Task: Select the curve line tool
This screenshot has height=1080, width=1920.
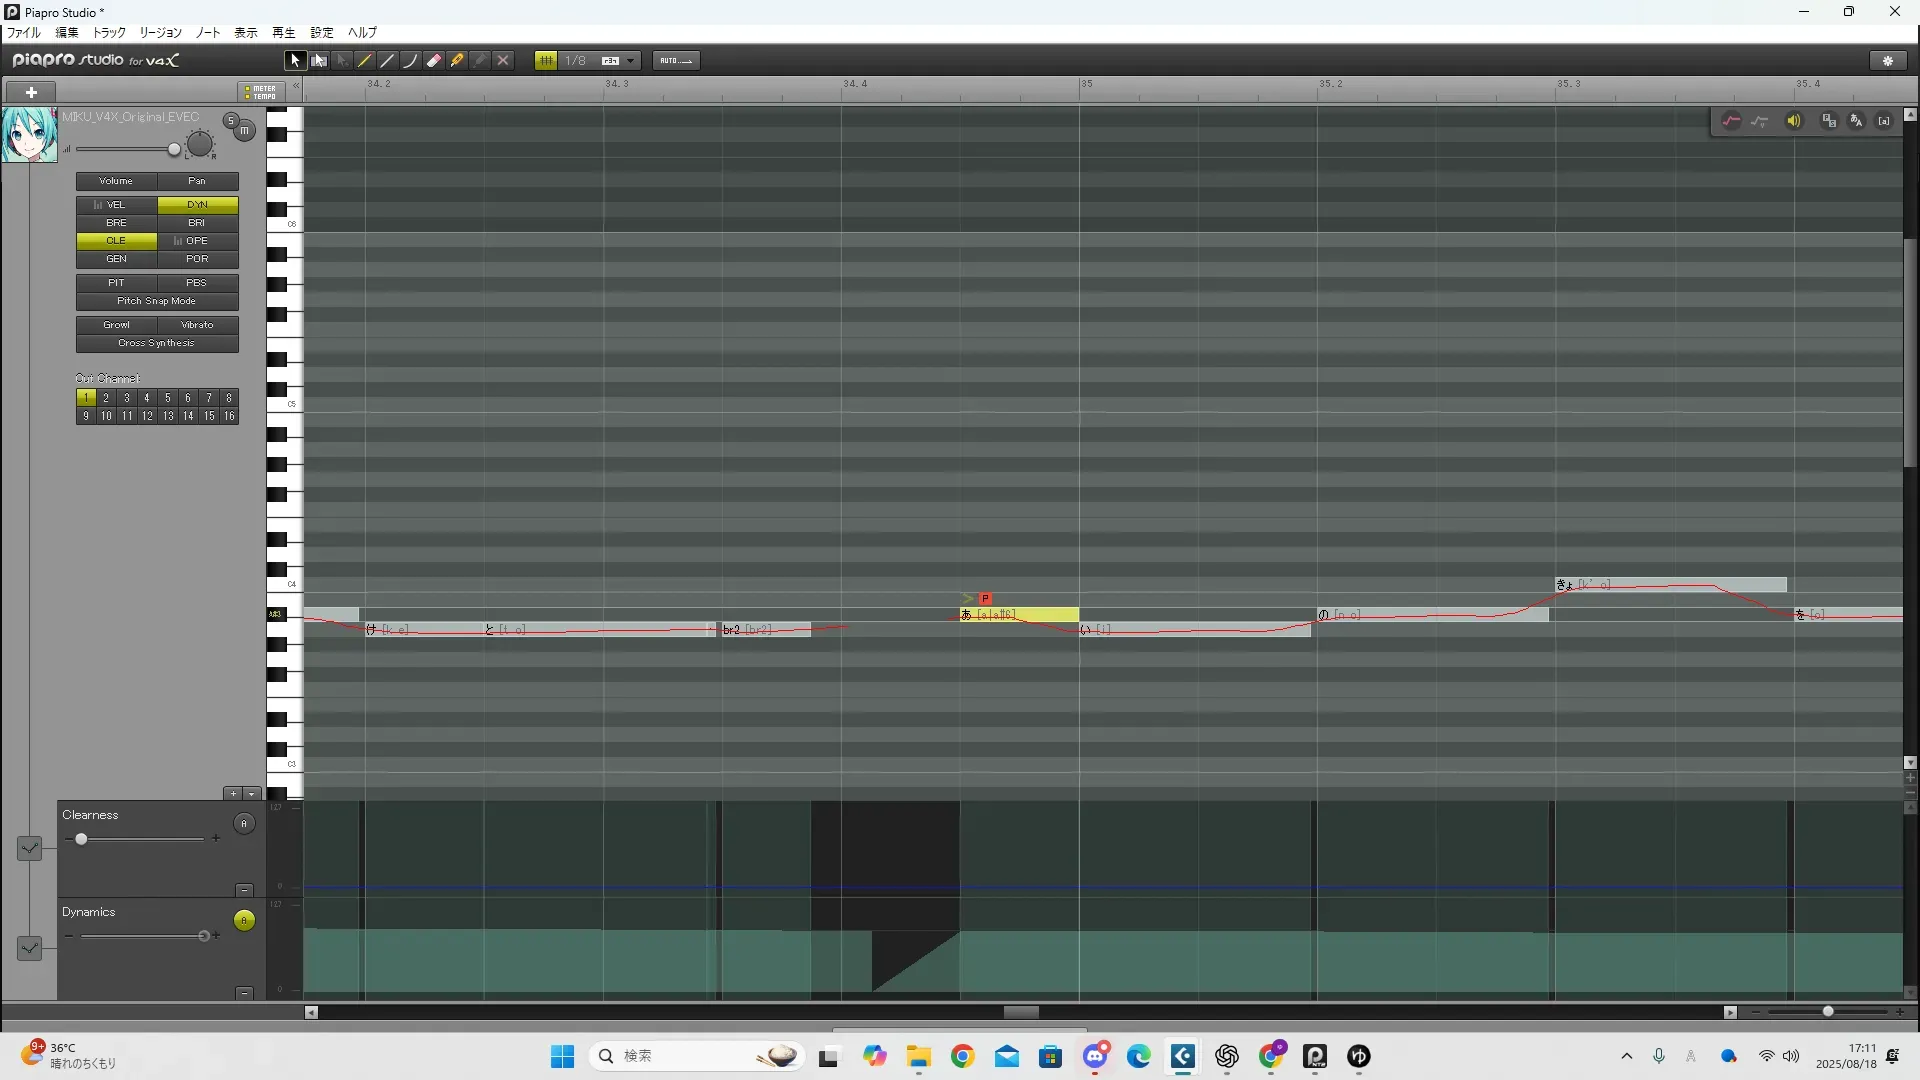Action: [x=410, y=61]
